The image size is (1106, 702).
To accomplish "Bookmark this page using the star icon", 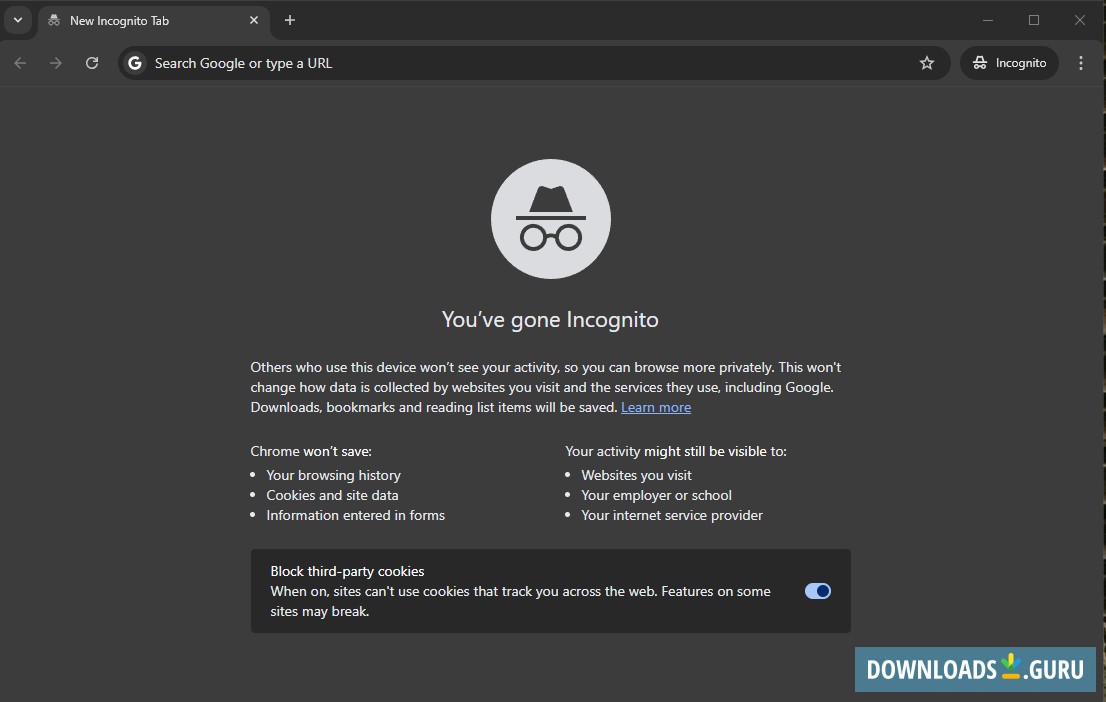I will point(926,62).
